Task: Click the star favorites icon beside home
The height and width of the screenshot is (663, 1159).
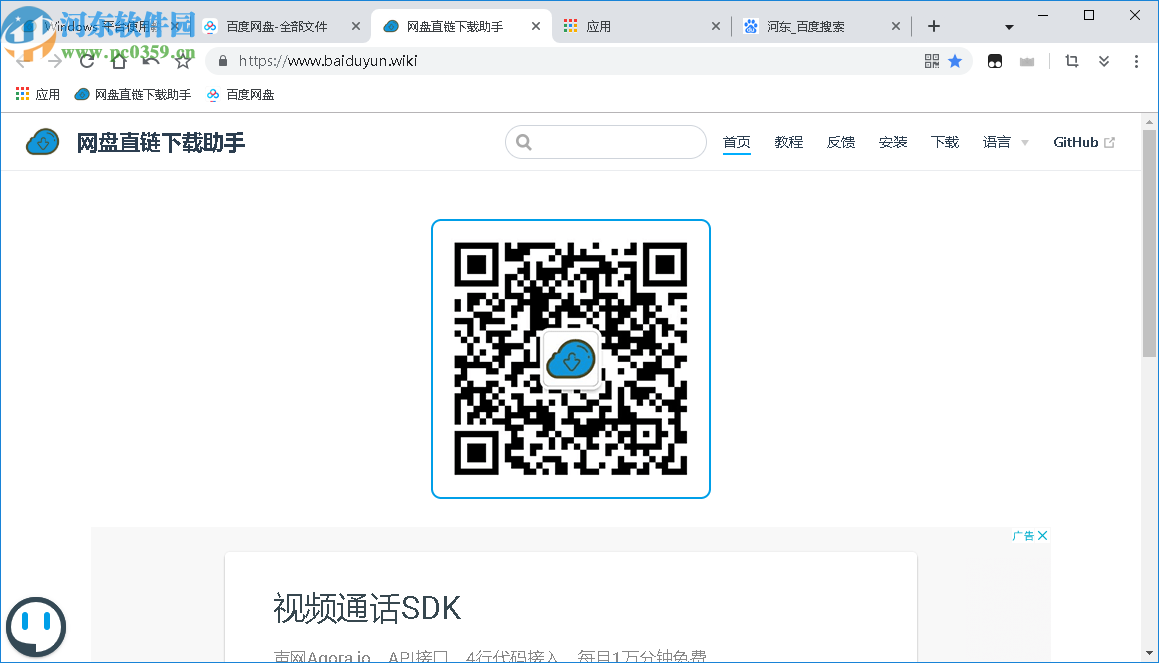Action: (x=183, y=61)
